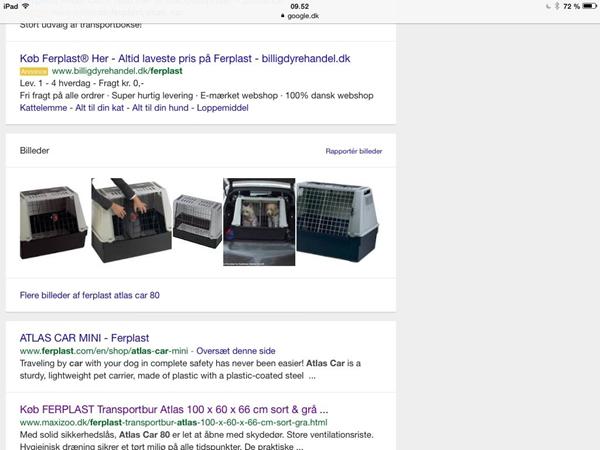Click the Oversæt denne side link
600x450 pixels.
pos(236,351)
